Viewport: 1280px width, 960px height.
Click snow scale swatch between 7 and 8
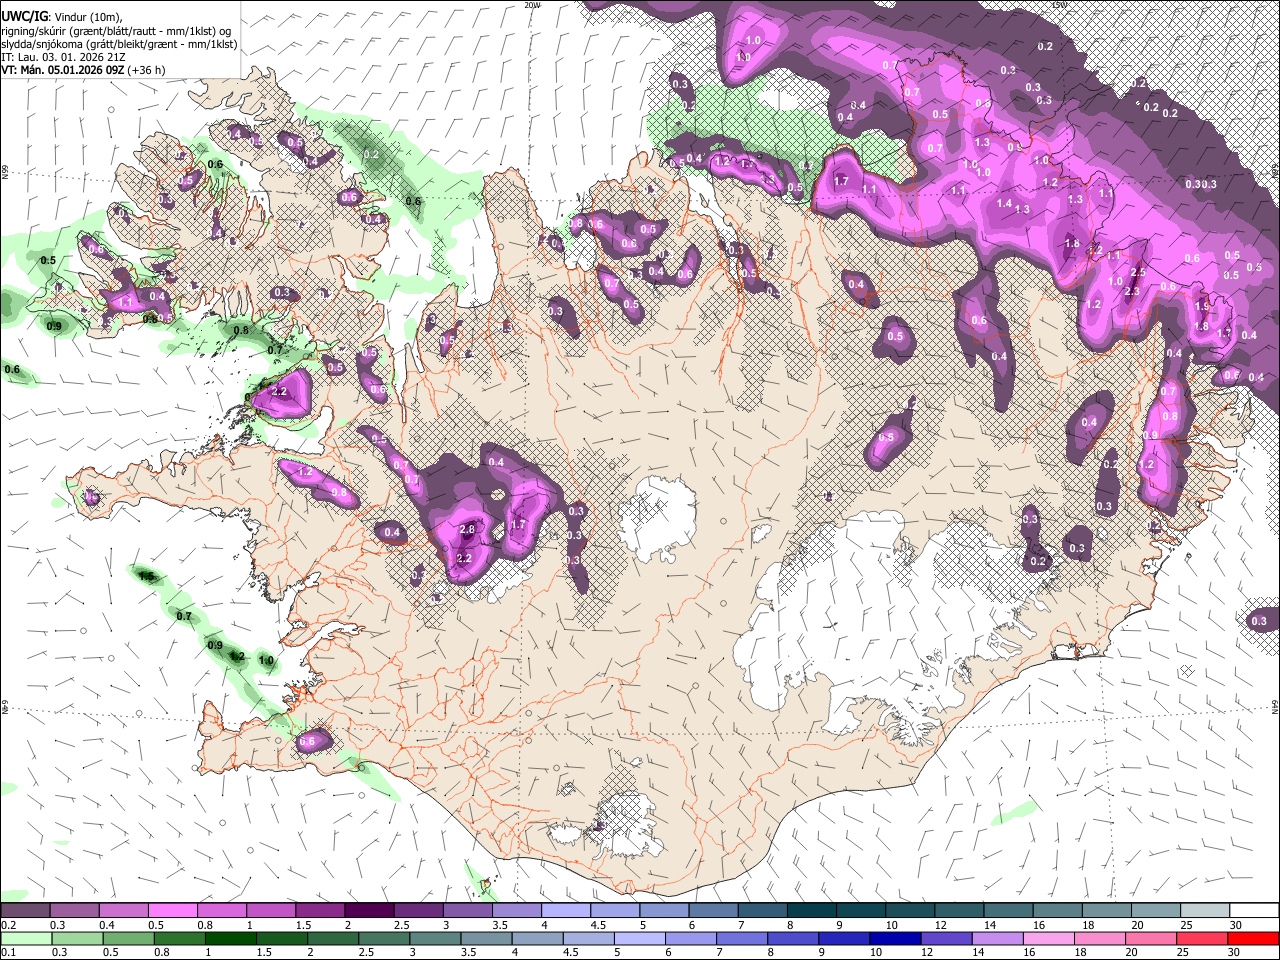point(761,911)
